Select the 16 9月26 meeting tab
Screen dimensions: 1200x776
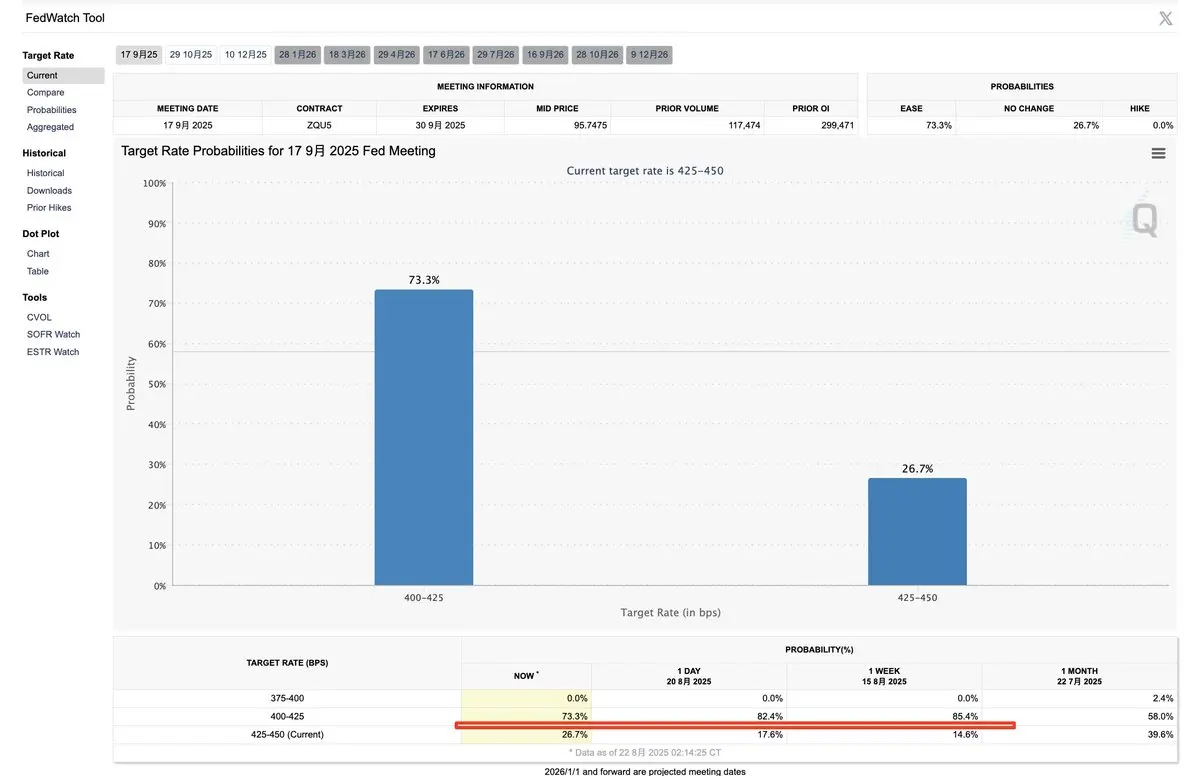[x=545, y=55]
